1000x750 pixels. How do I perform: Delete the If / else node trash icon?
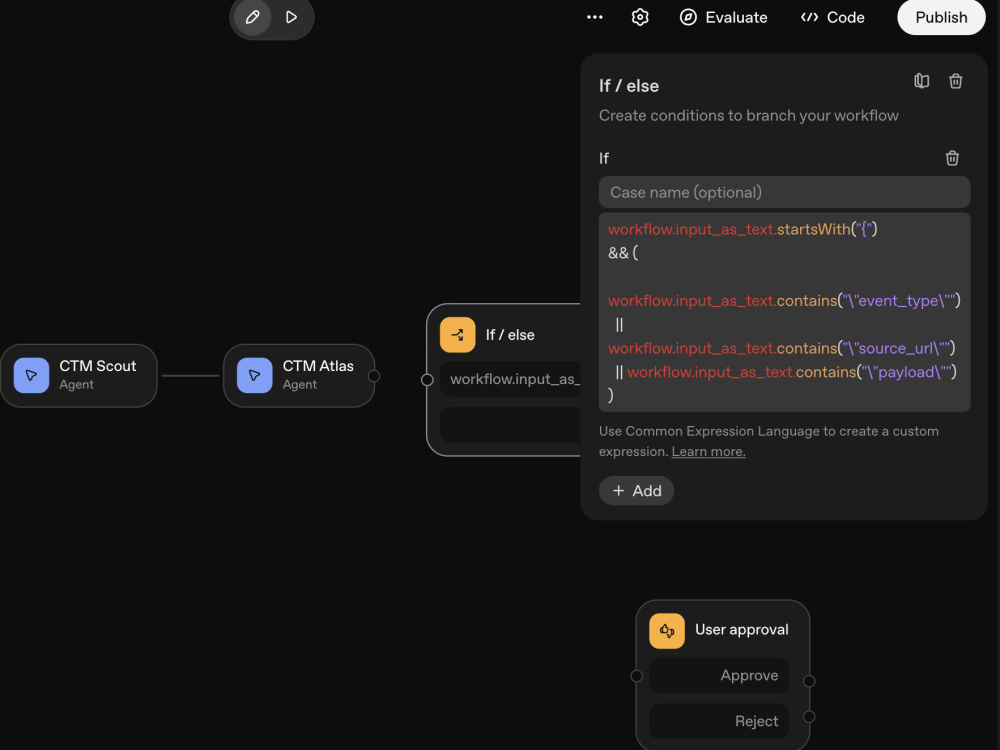(x=955, y=81)
